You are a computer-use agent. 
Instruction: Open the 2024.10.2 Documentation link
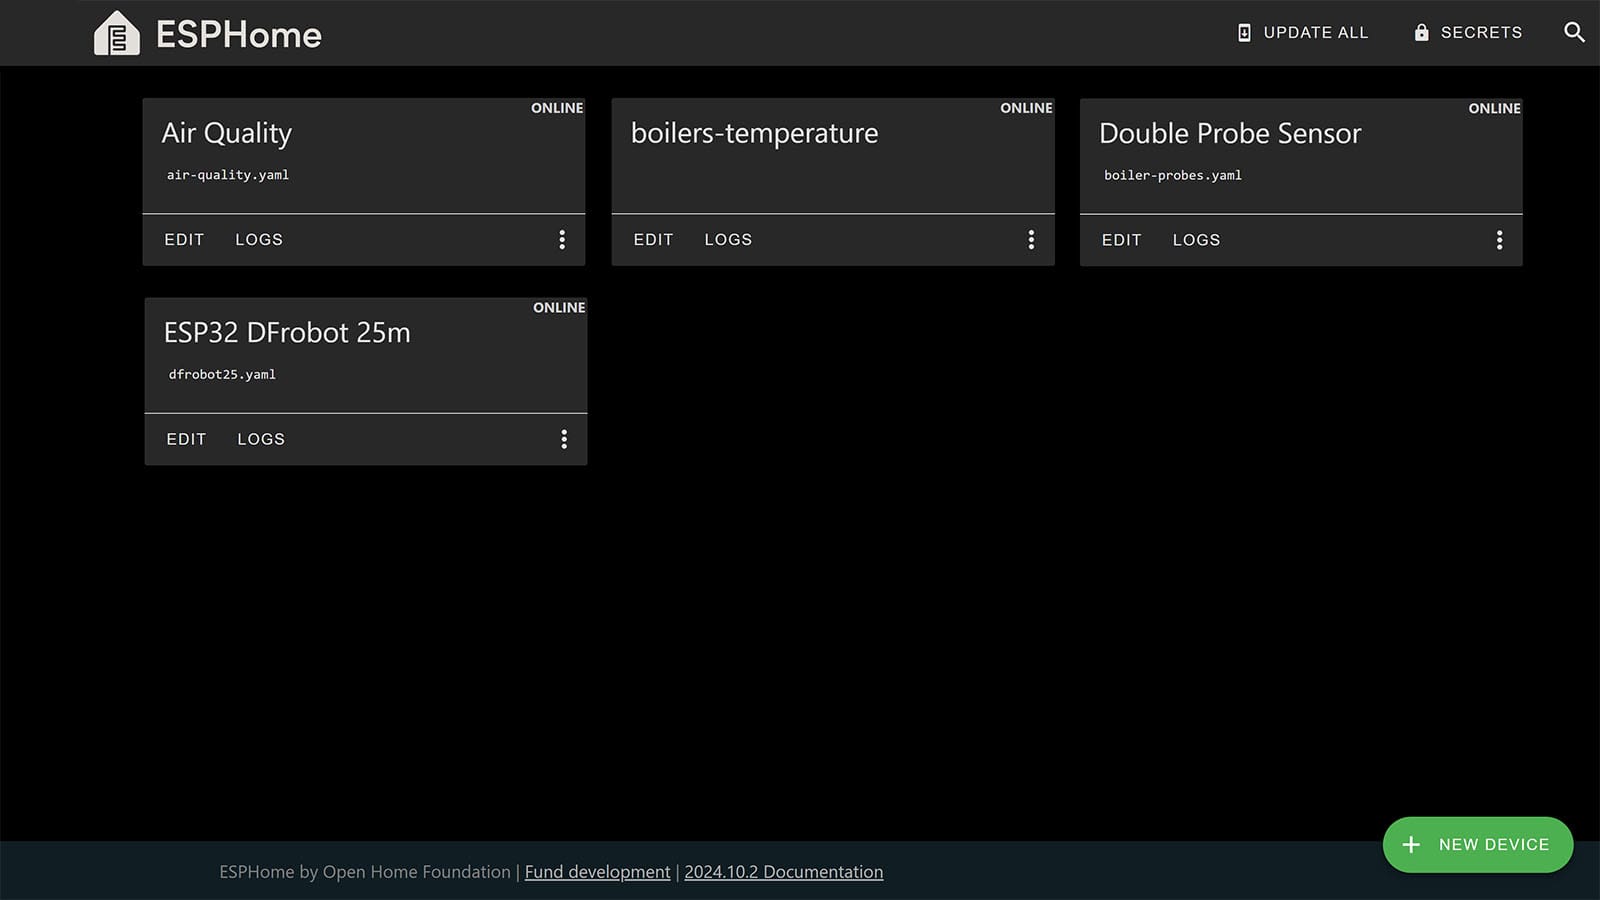pos(783,872)
